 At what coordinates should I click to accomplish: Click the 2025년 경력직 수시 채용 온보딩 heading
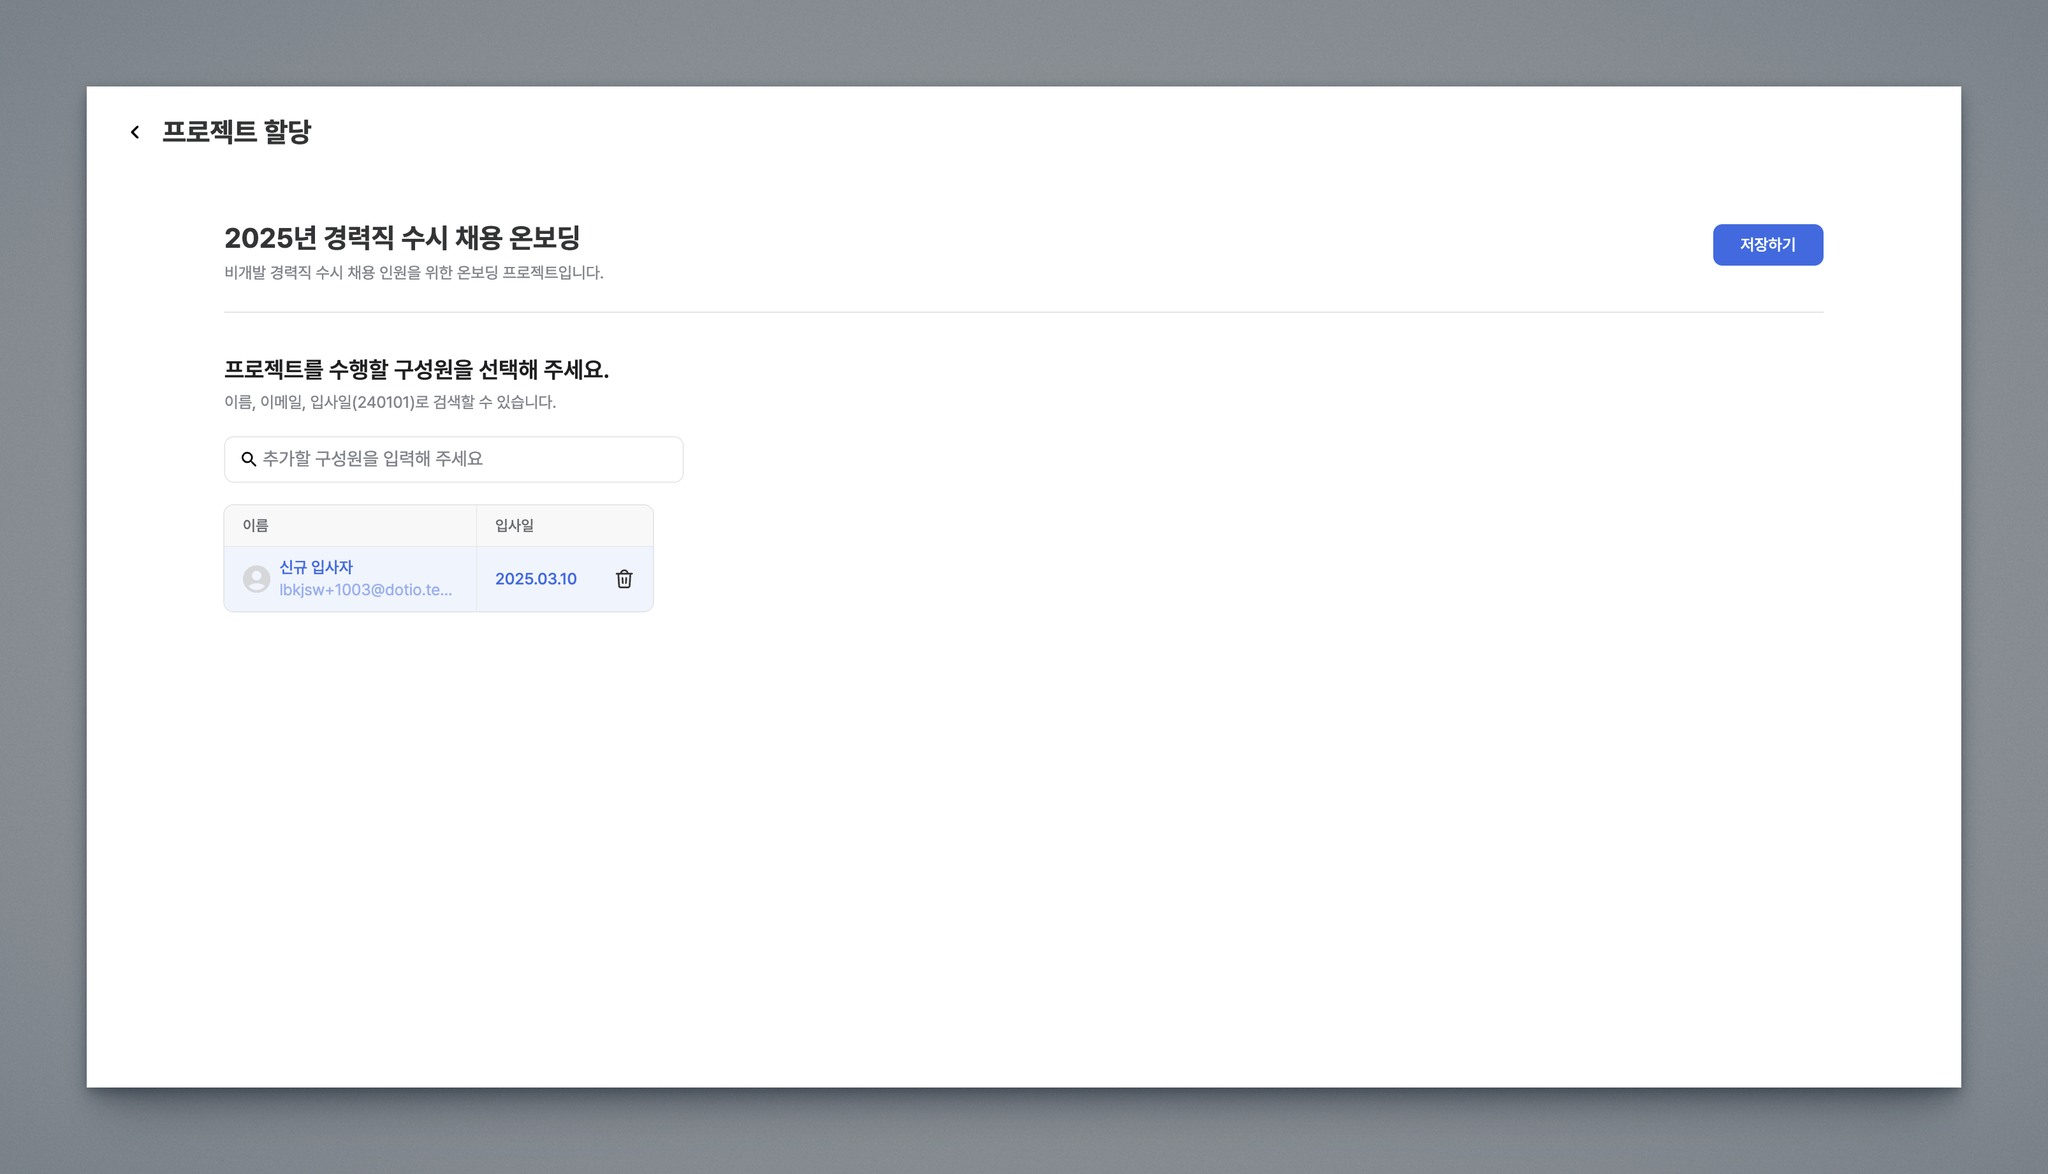tap(402, 238)
